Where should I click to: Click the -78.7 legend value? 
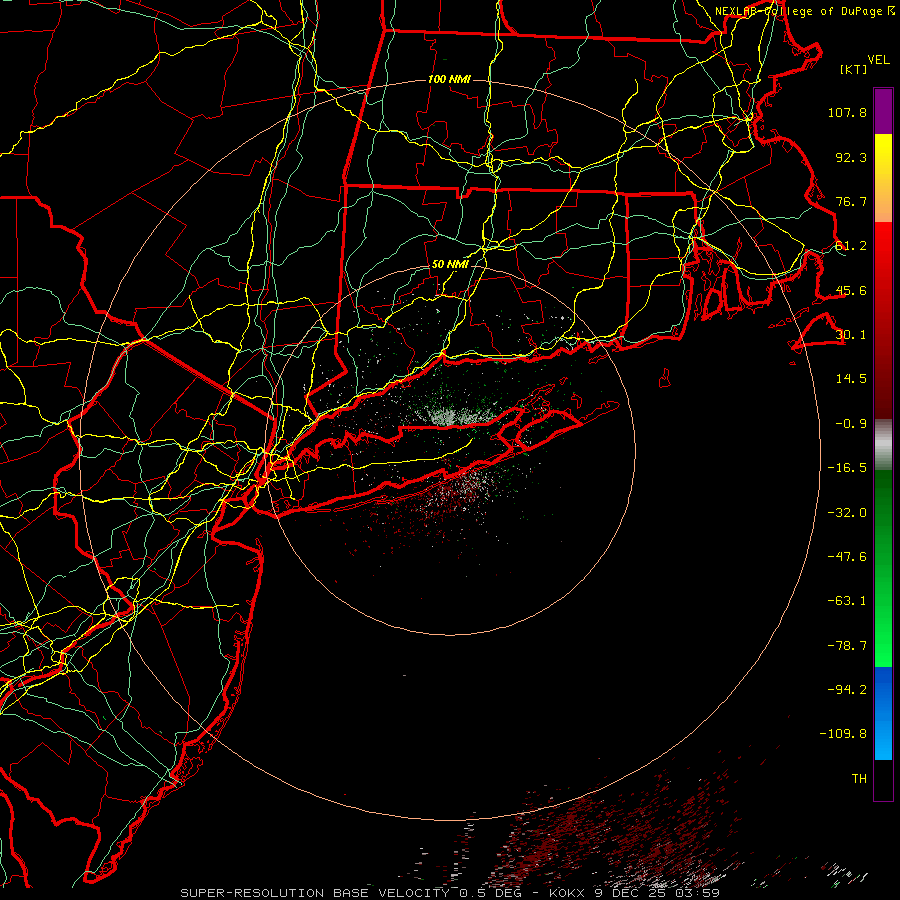pyautogui.click(x=847, y=646)
